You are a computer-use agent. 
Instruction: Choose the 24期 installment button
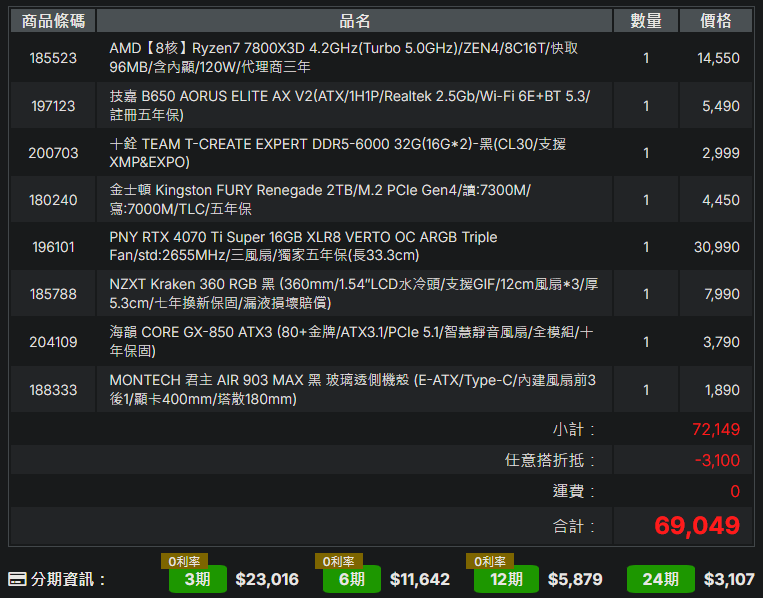pos(660,579)
